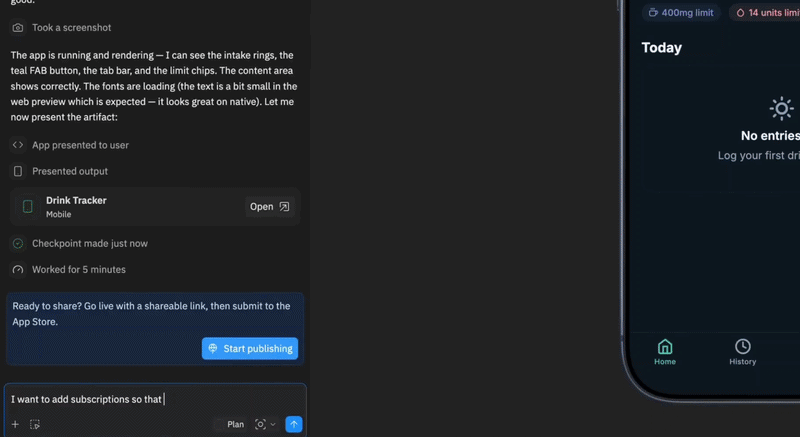Open the screenshot mode dropdown chevron
This screenshot has width=800, height=437.
coord(273,424)
